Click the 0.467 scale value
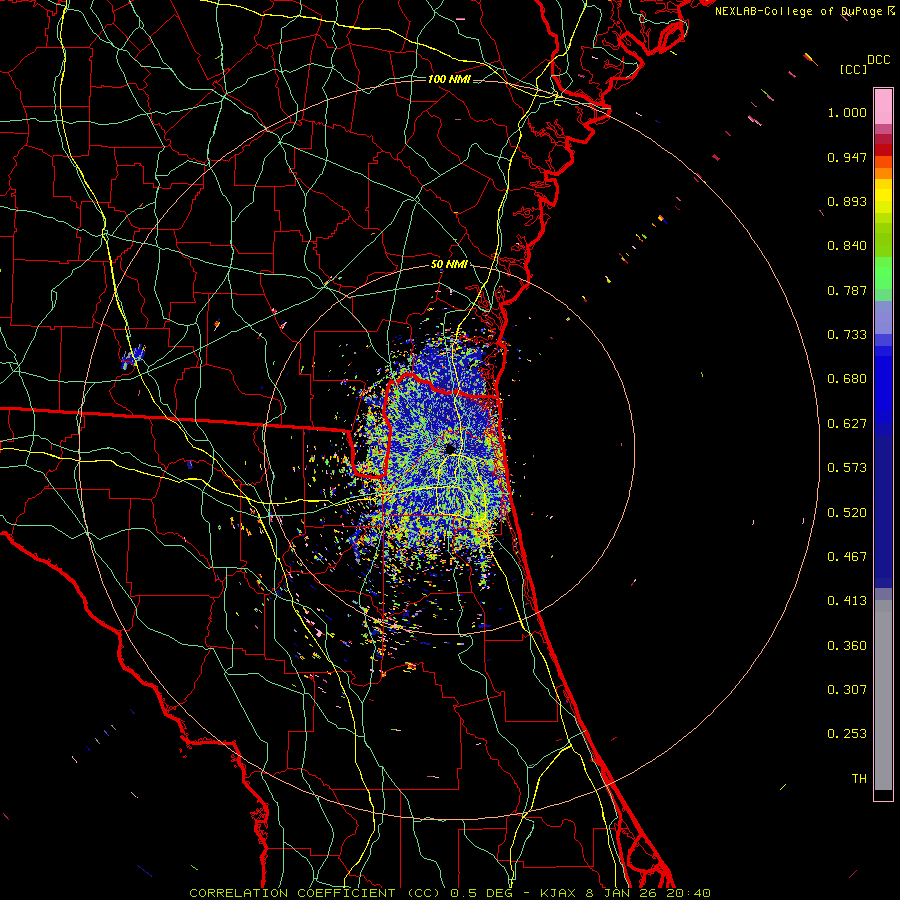Viewport: 900px width, 900px height. tap(847, 557)
